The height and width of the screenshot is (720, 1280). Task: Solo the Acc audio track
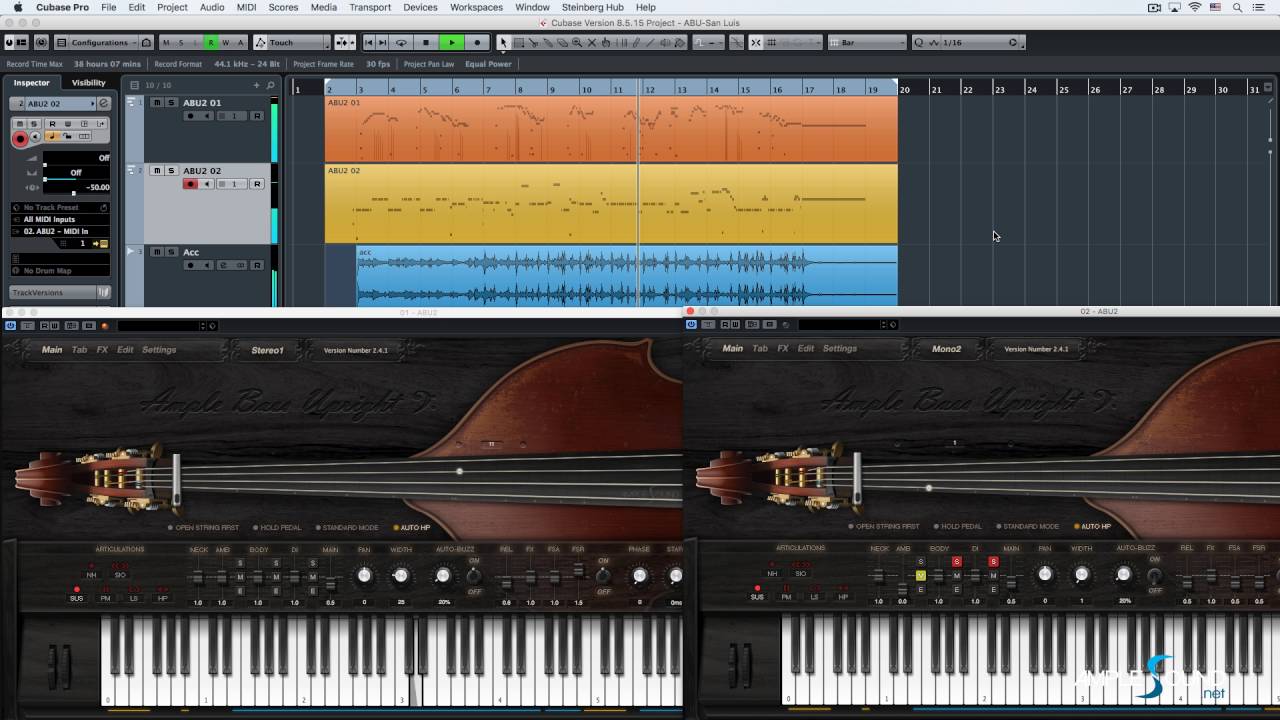(x=171, y=252)
